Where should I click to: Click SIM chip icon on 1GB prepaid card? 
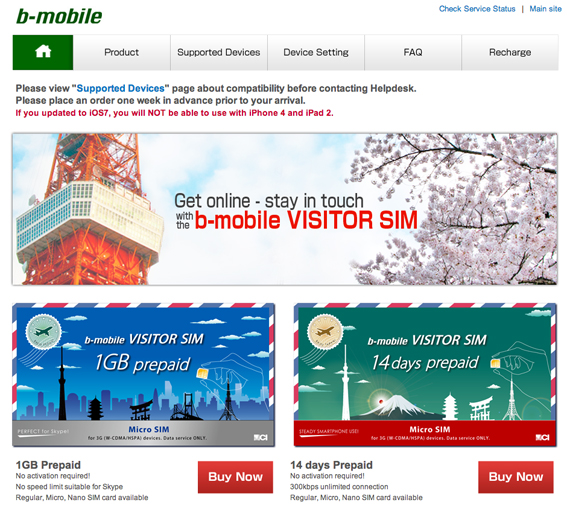tap(201, 373)
